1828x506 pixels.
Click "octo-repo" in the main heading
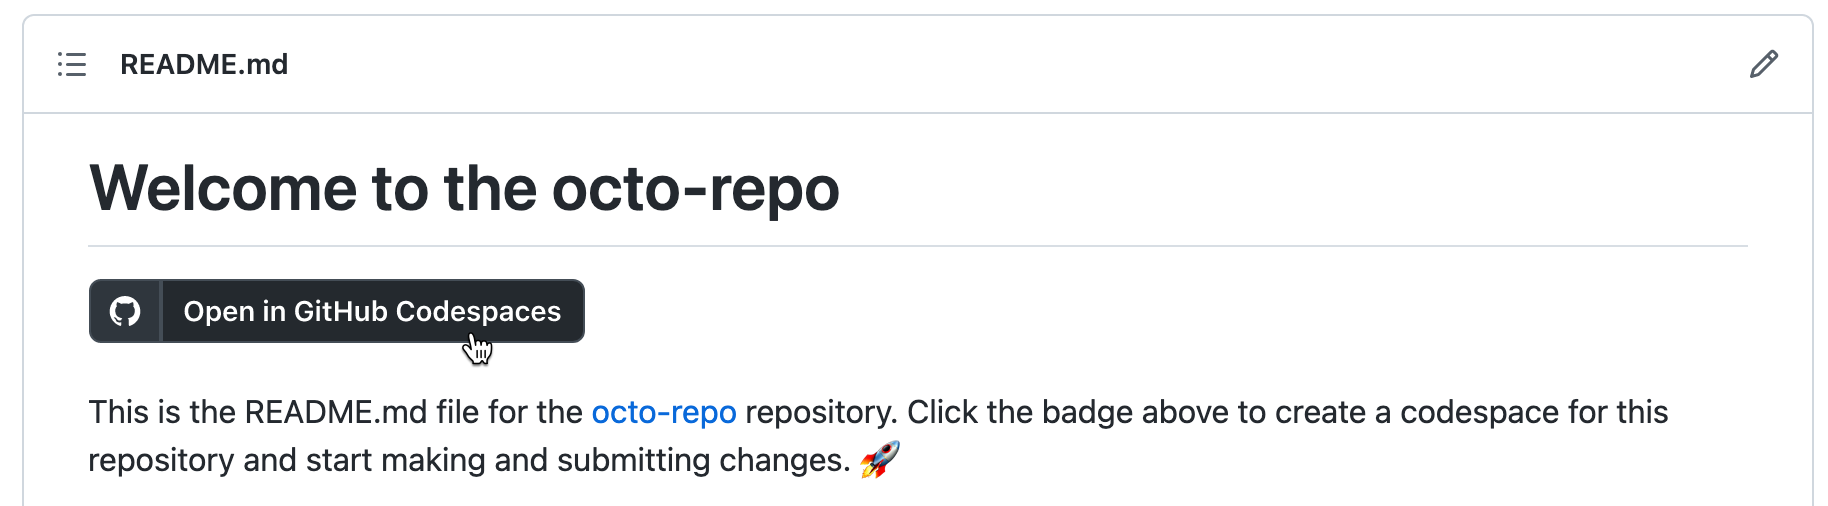click(695, 188)
